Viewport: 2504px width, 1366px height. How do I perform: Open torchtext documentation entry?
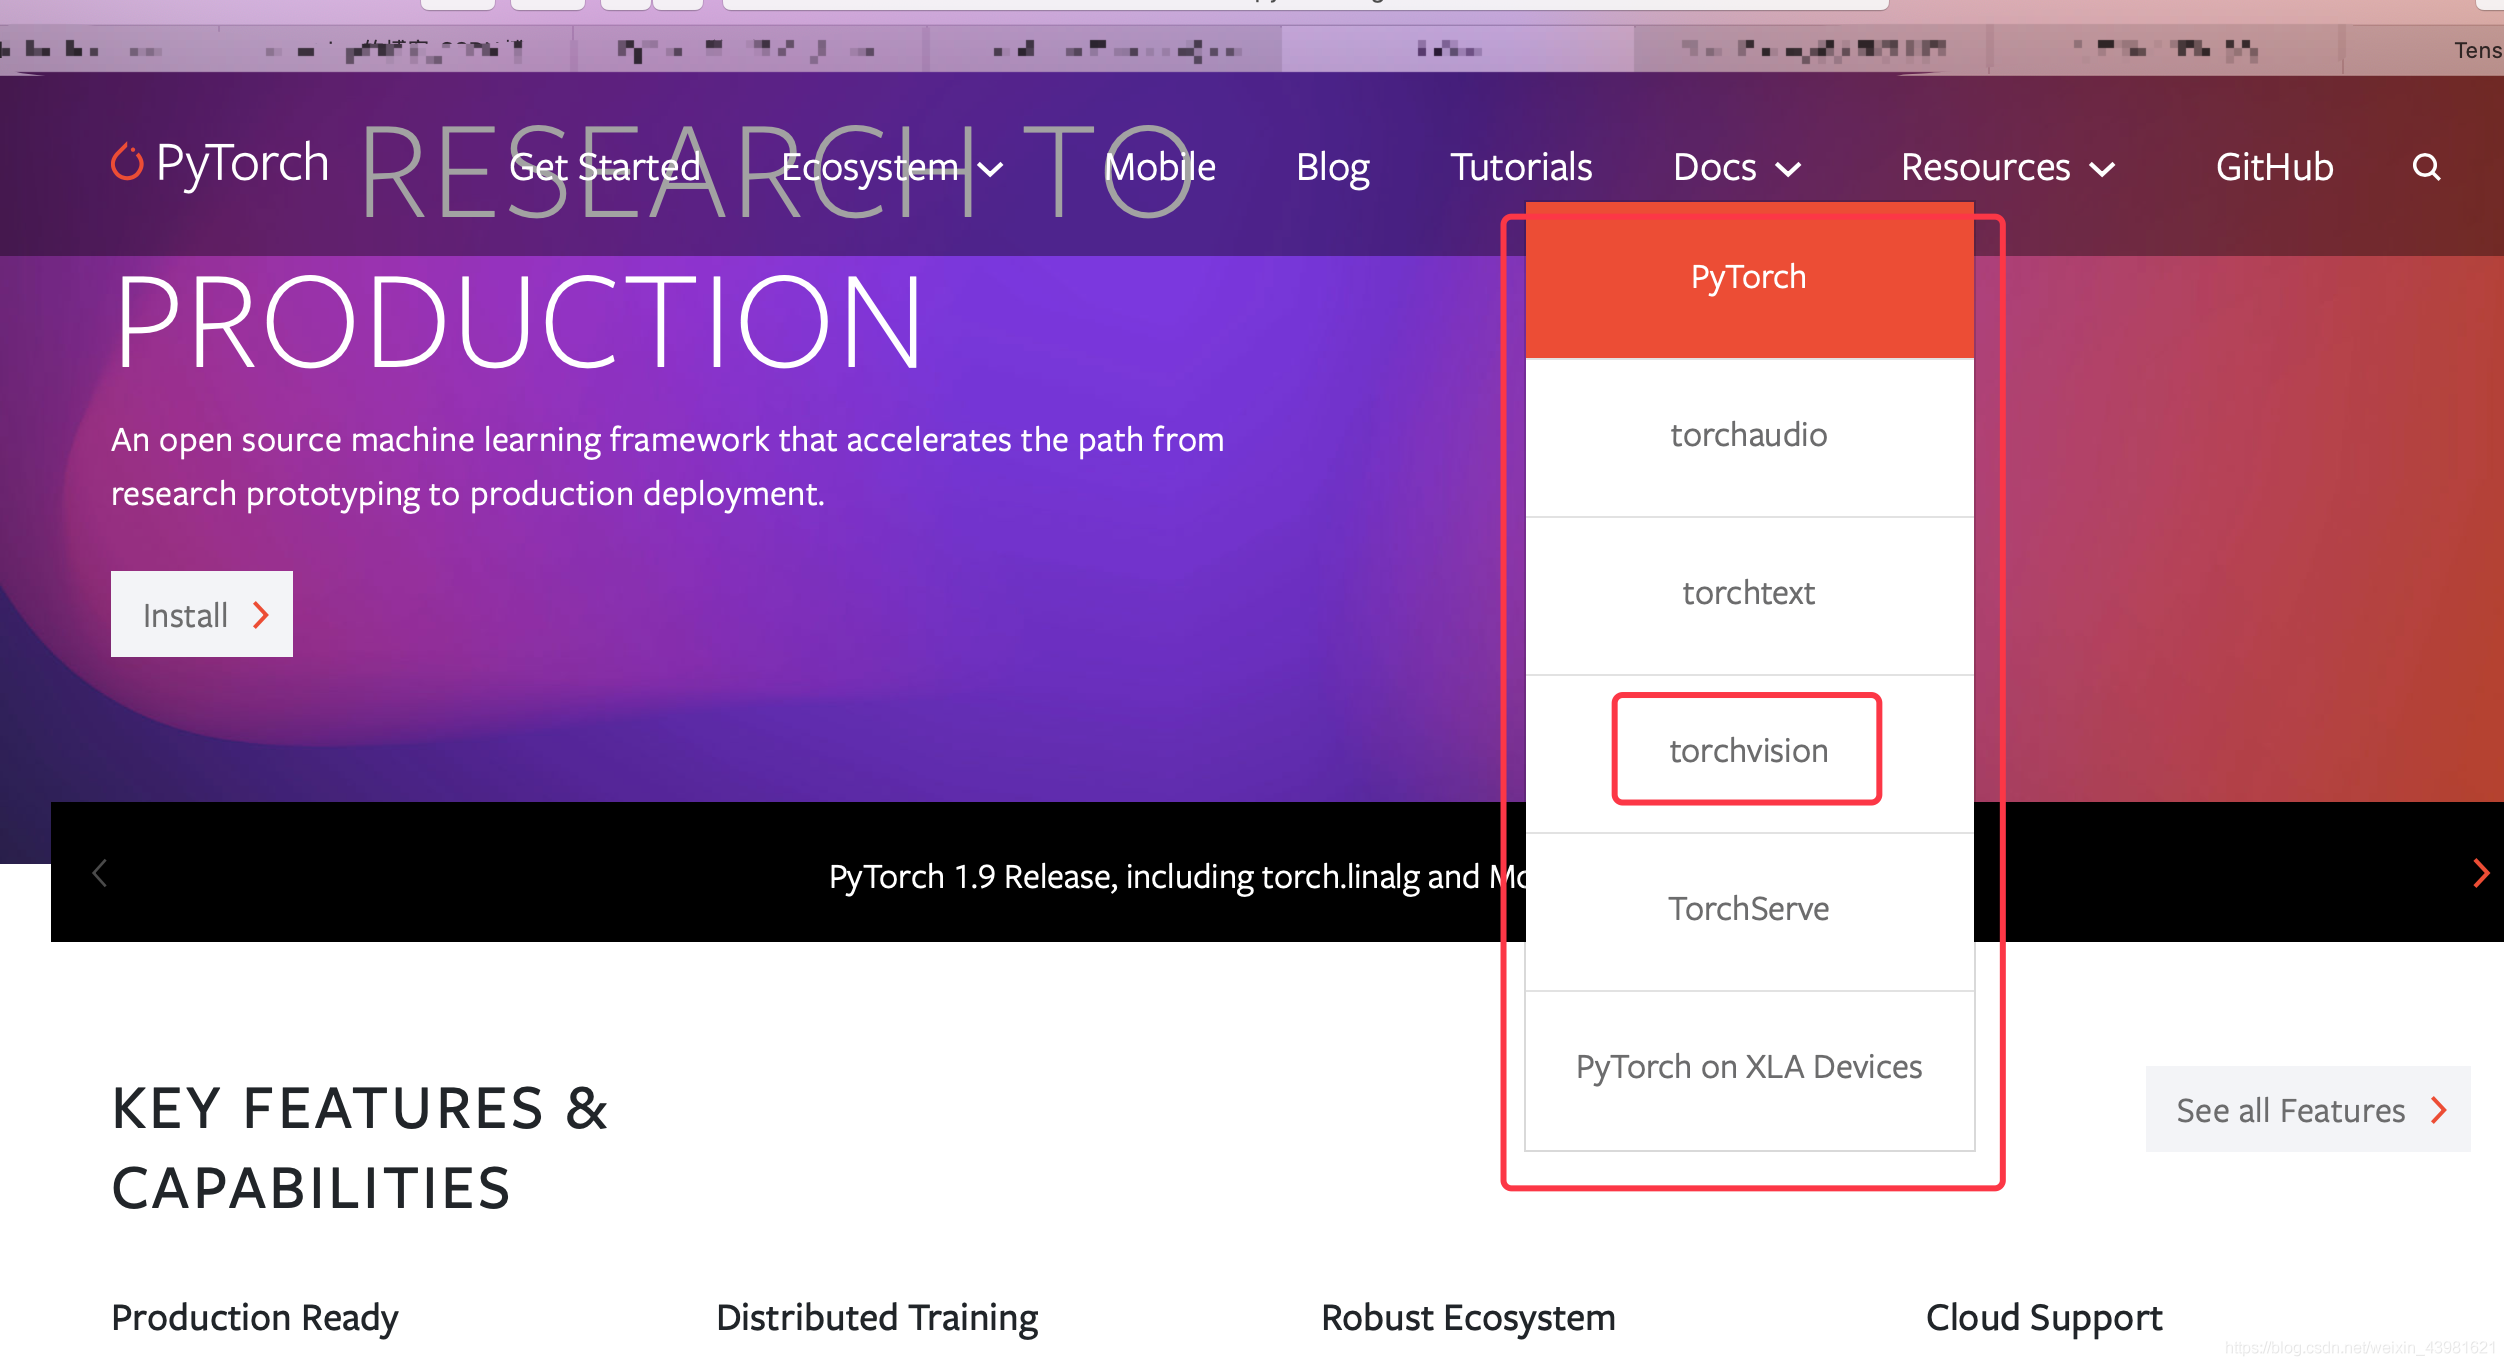1748,593
